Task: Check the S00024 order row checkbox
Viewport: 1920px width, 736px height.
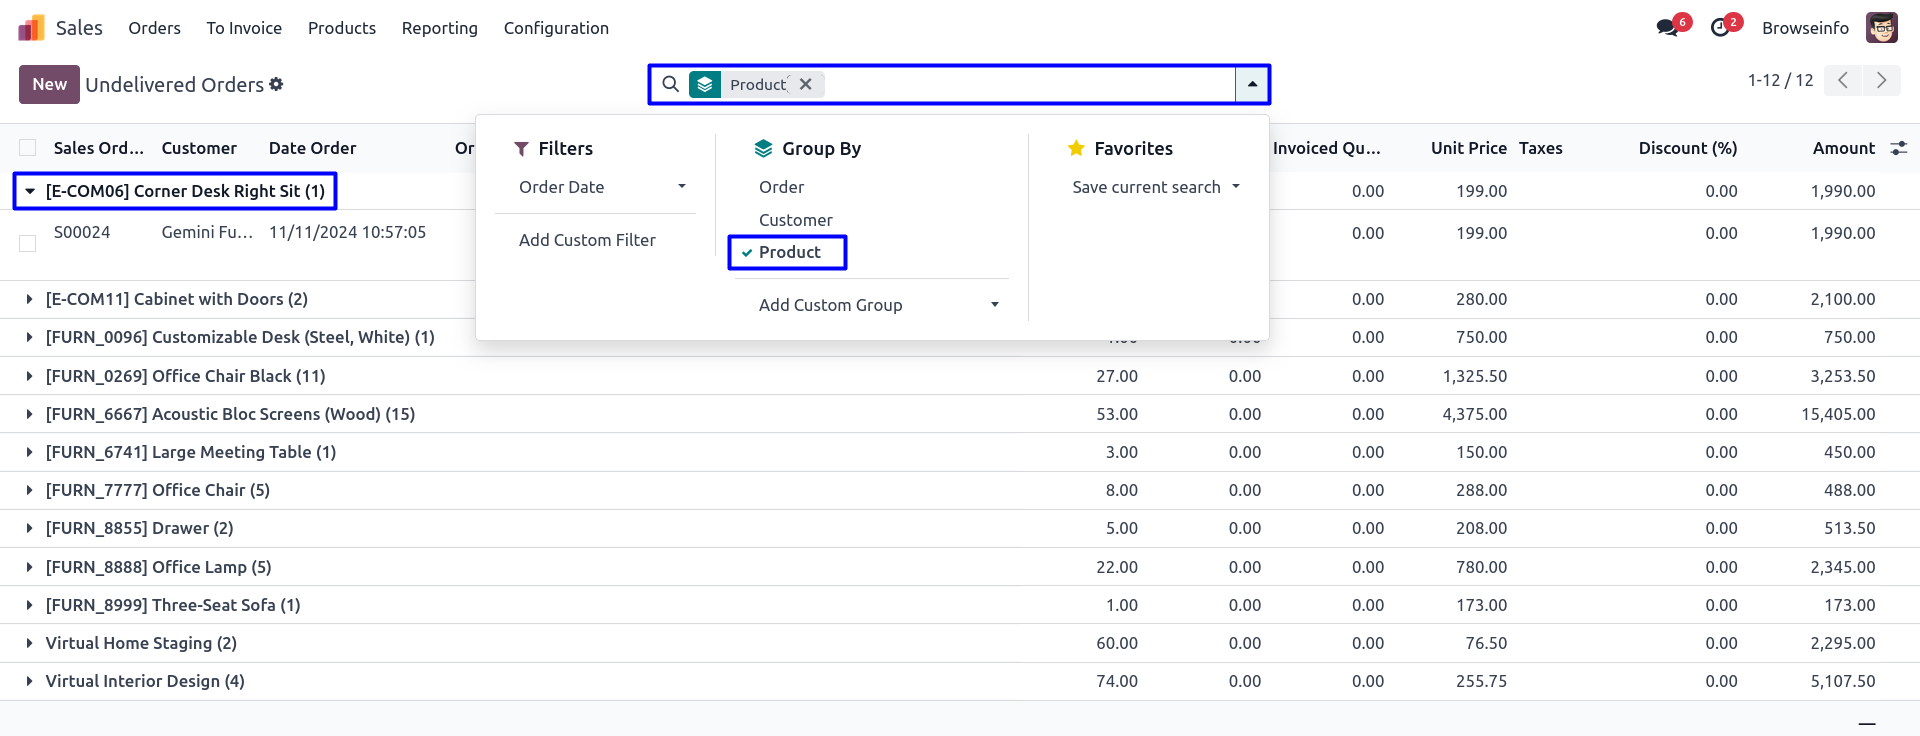Action: [28, 243]
